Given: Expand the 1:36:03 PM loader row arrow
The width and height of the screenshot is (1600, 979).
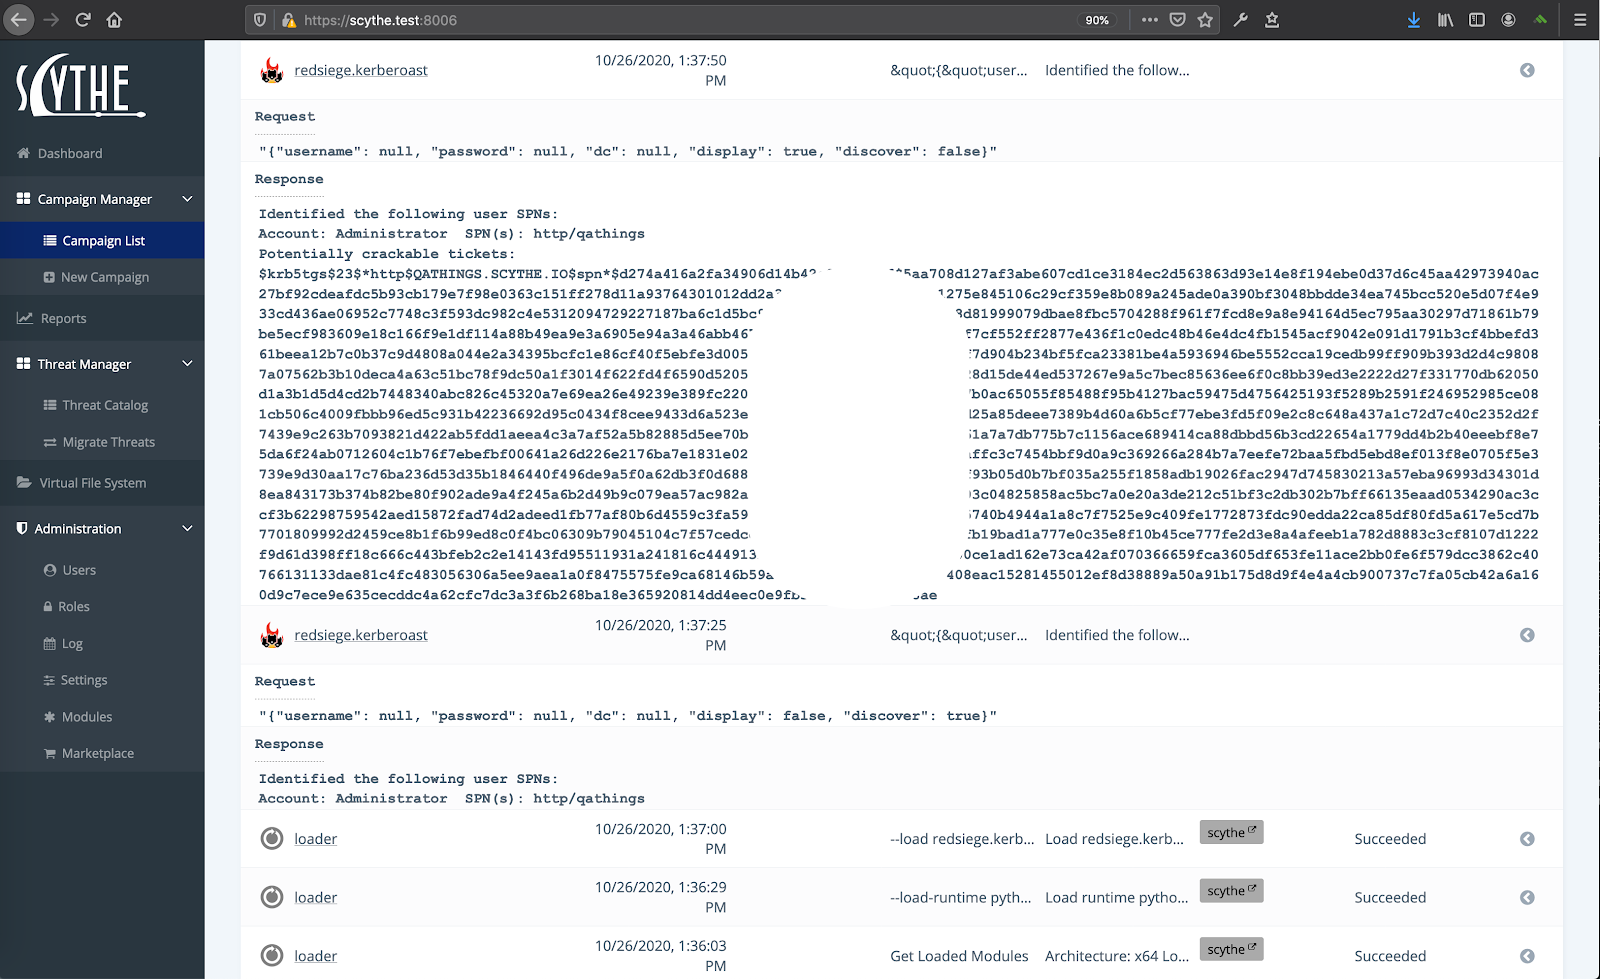Looking at the screenshot, I should (x=1527, y=956).
